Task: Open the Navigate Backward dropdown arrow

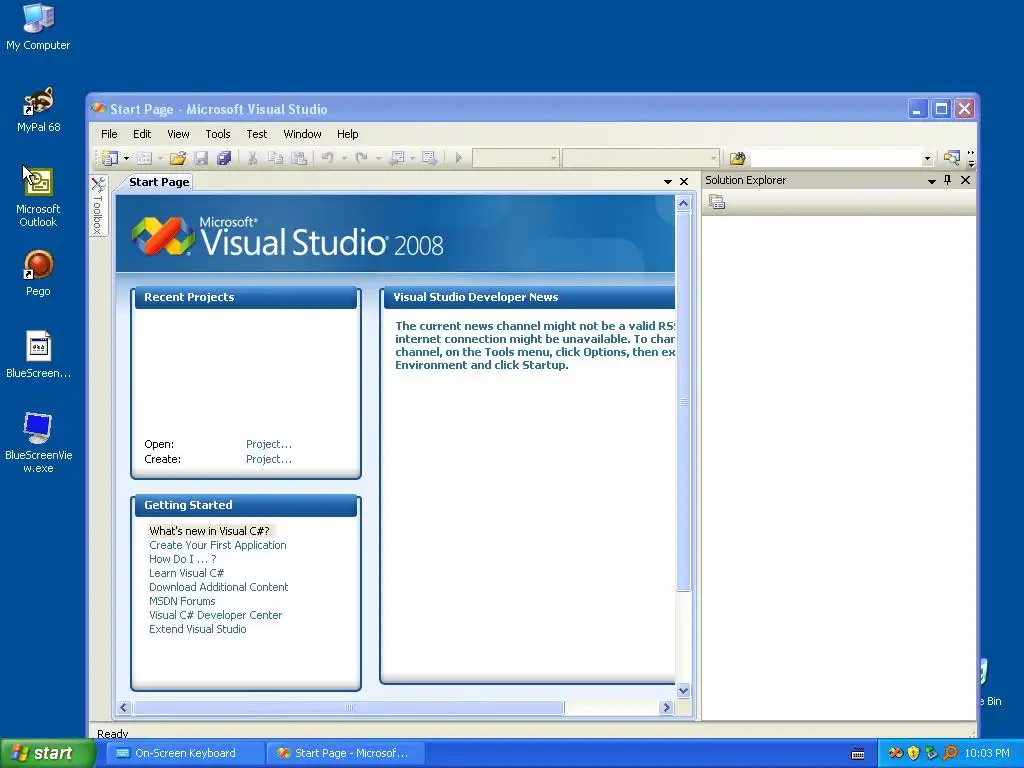Action: point(412,158)
